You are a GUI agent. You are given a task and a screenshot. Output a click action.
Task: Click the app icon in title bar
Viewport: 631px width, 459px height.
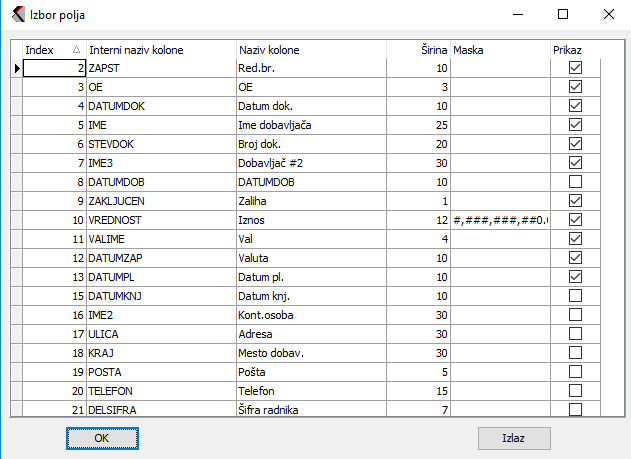click(x=17, y=15)
